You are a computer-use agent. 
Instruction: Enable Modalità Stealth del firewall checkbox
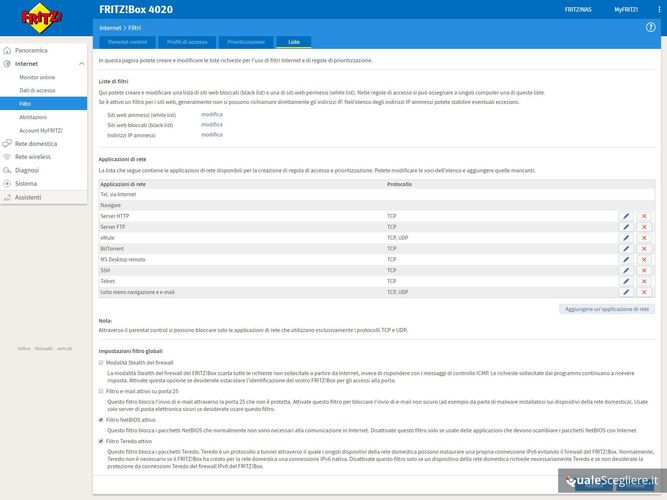pos(102,362)
